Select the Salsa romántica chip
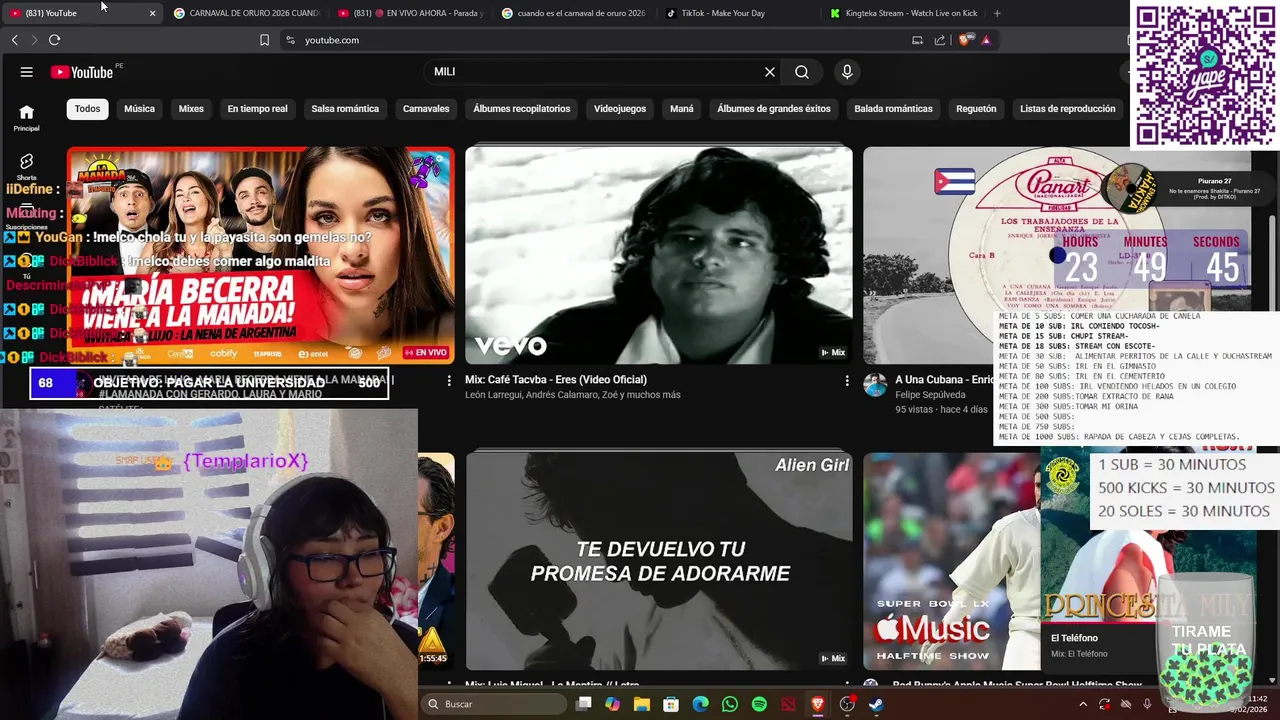This screenshot has width=1280, height=720. [345, 109]
